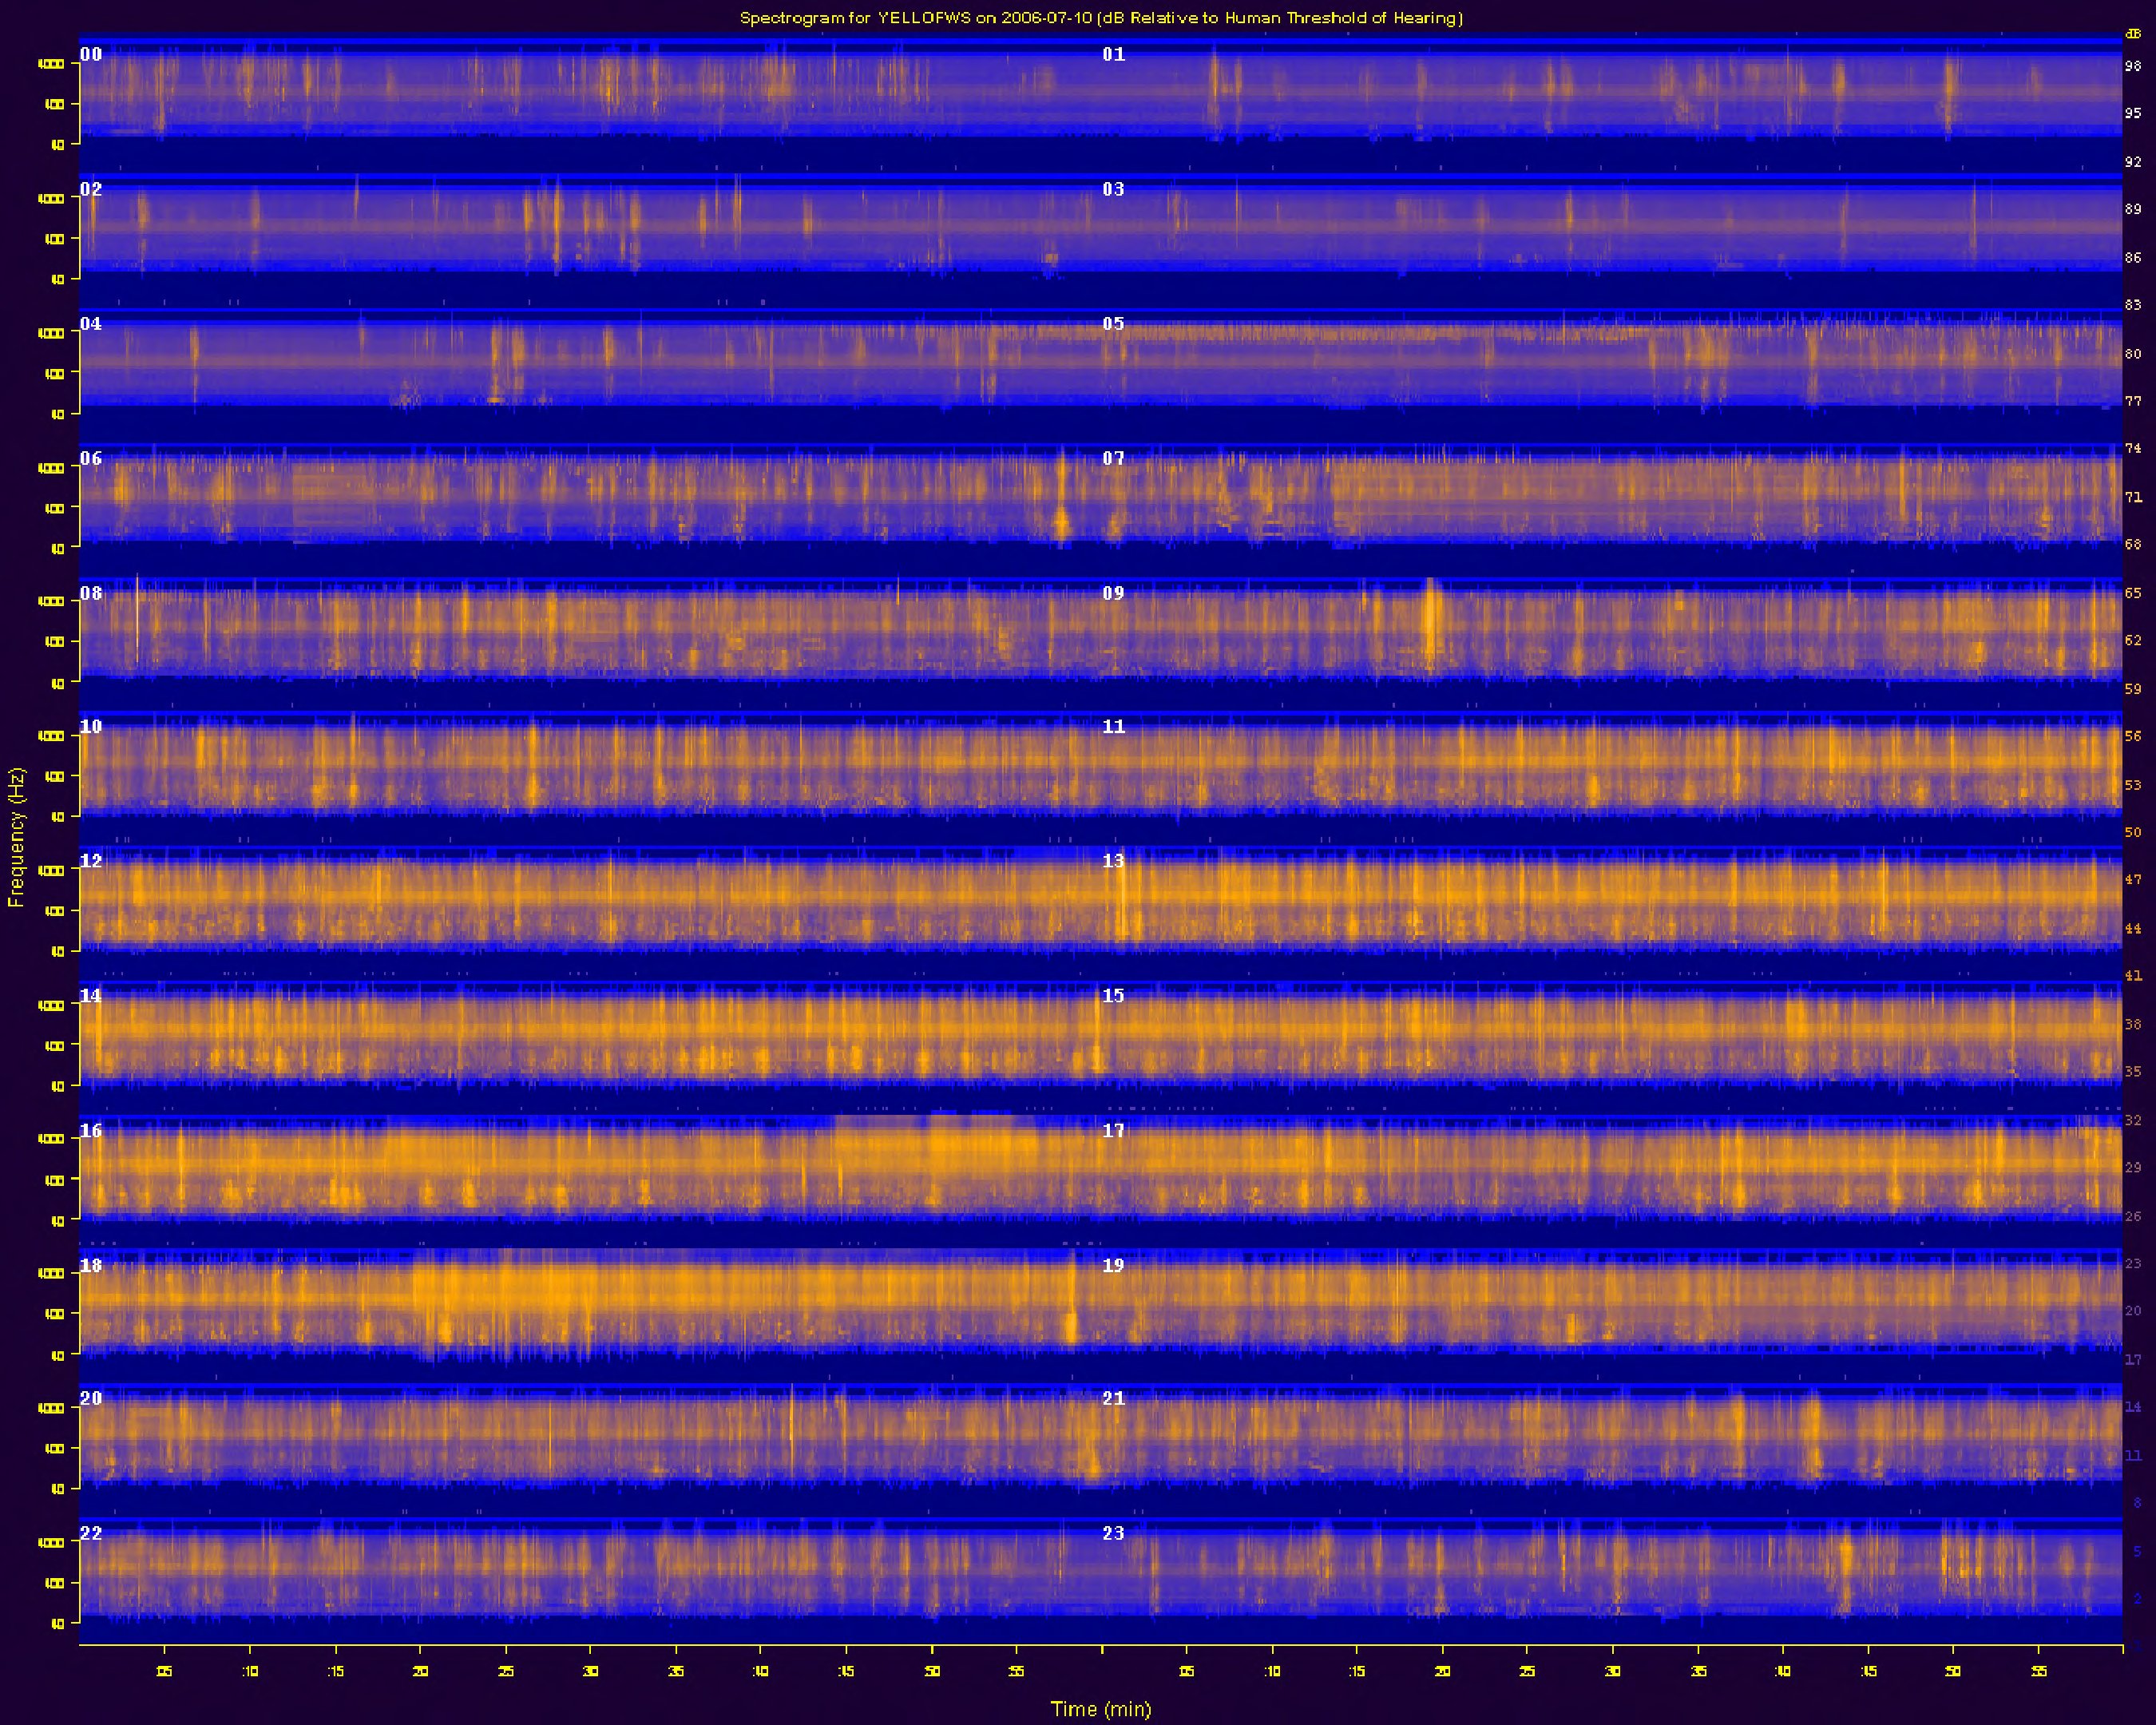Select the hour label '02'
Screen dimensions: 2156x1725
click(91, 189)
